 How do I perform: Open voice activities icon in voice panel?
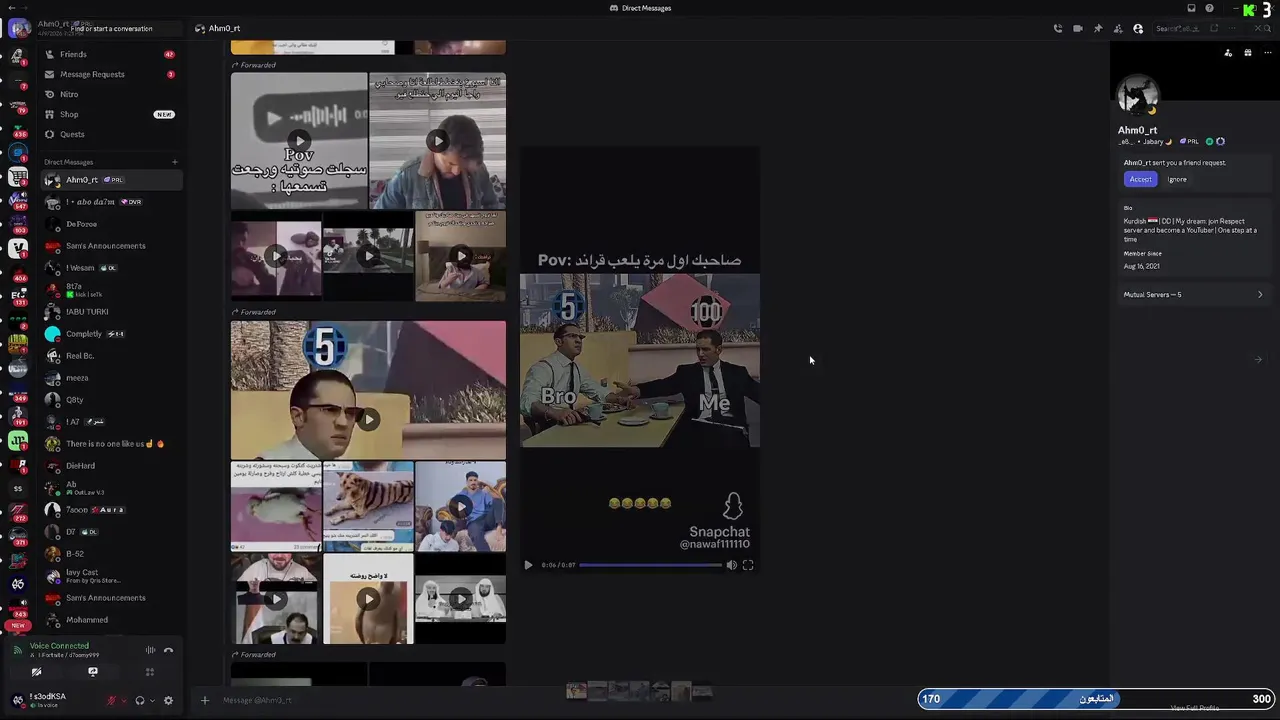[x=150, y=672]
